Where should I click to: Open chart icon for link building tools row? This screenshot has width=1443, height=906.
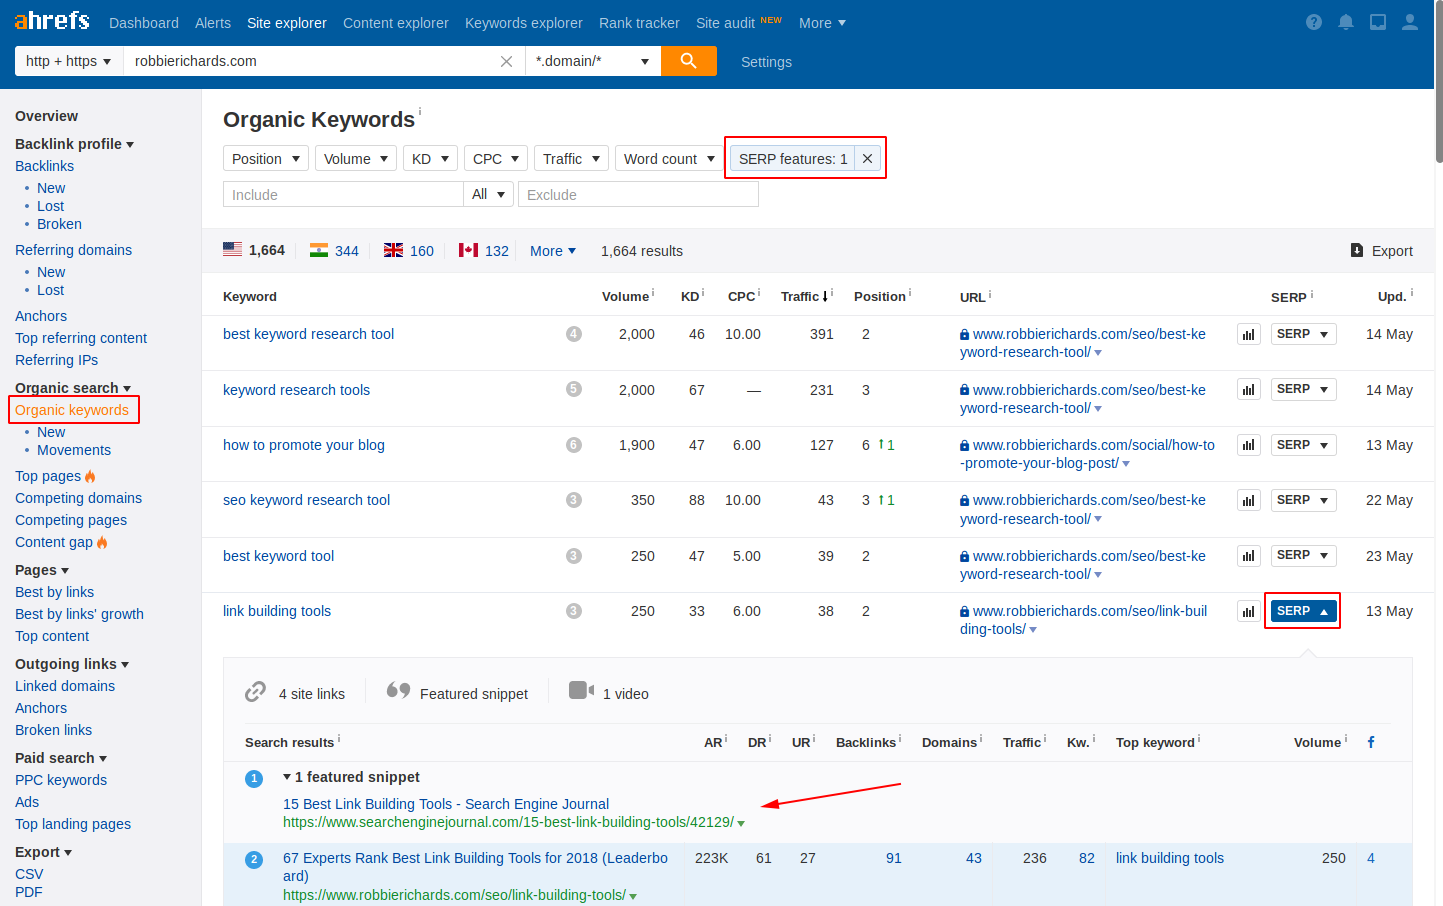(x=1248, y=611)
